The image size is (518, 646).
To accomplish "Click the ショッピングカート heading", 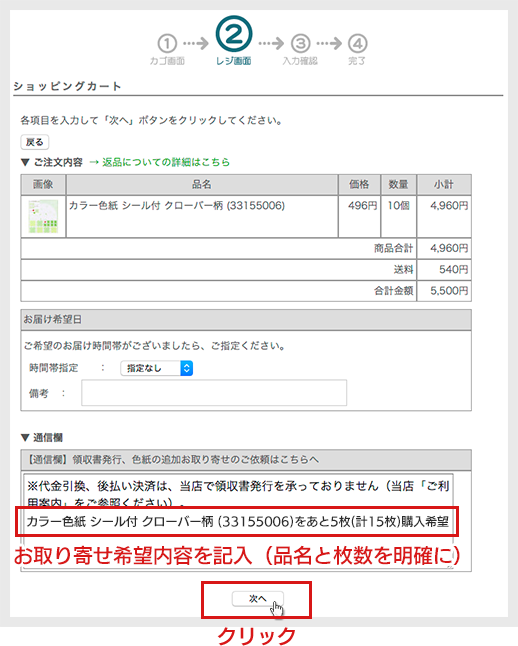I will pos(68,86).
